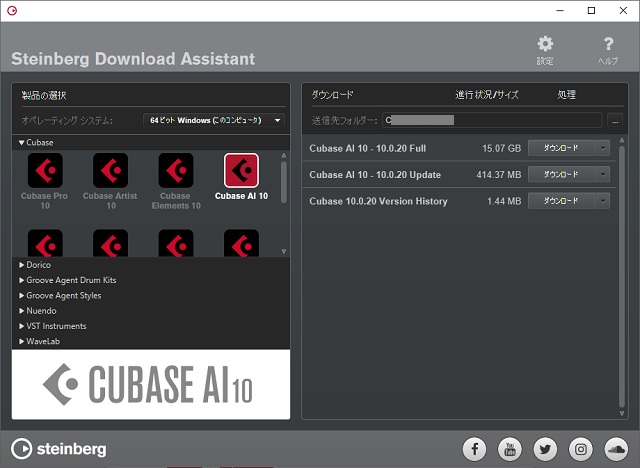Image resolution: width=640 pixels, height=468 pixels.
Task: Click the 15.07 GB size text
Action: [x=501, y=149]
